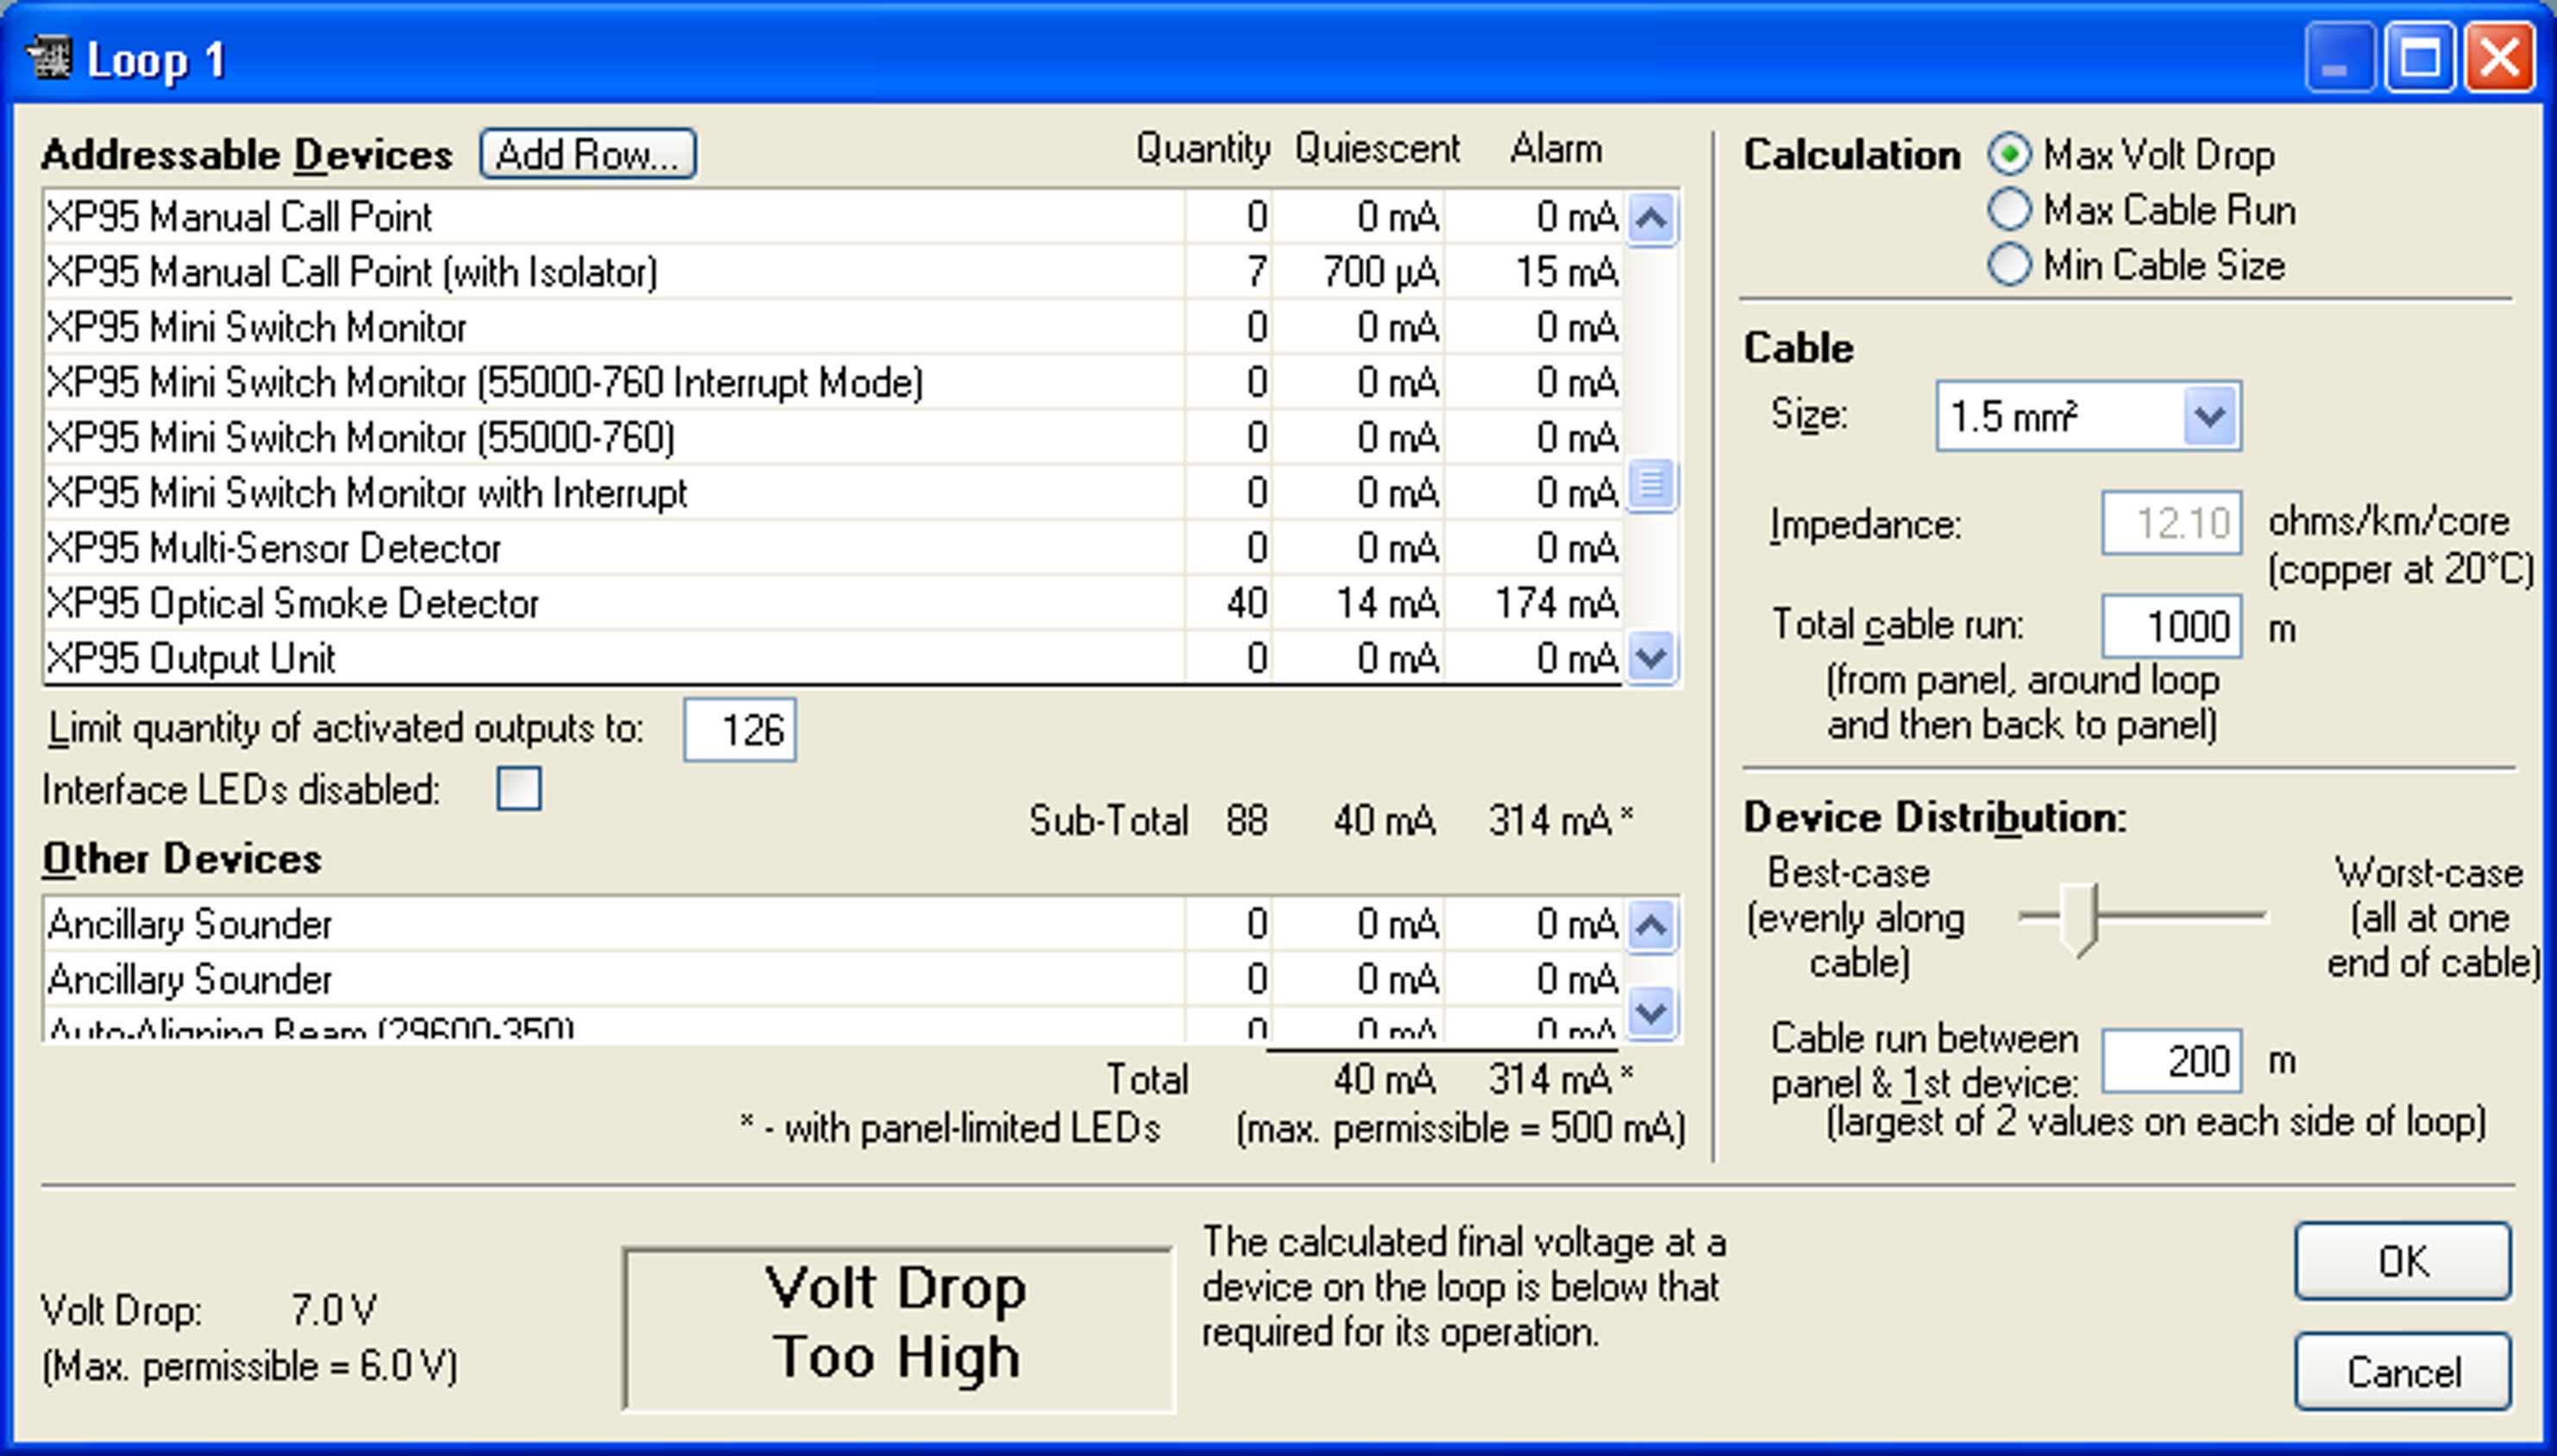Viewport: 2557px width, 1456px height.
Task: Open the cable Size dropdown
Action: pyautogui.click(x=2209, y=416)
